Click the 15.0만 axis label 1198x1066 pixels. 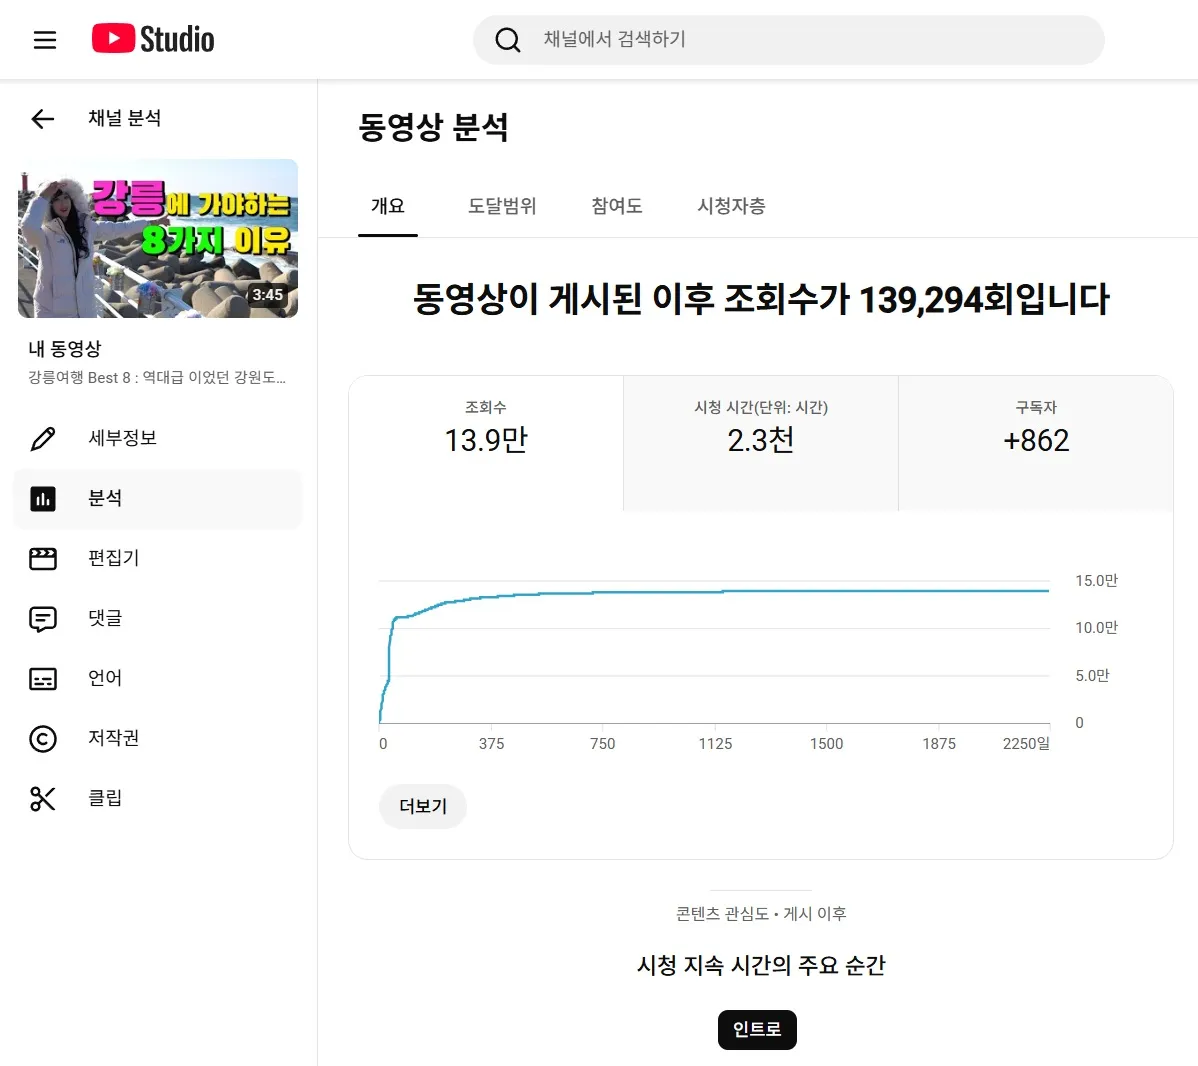click(1096, 581)
